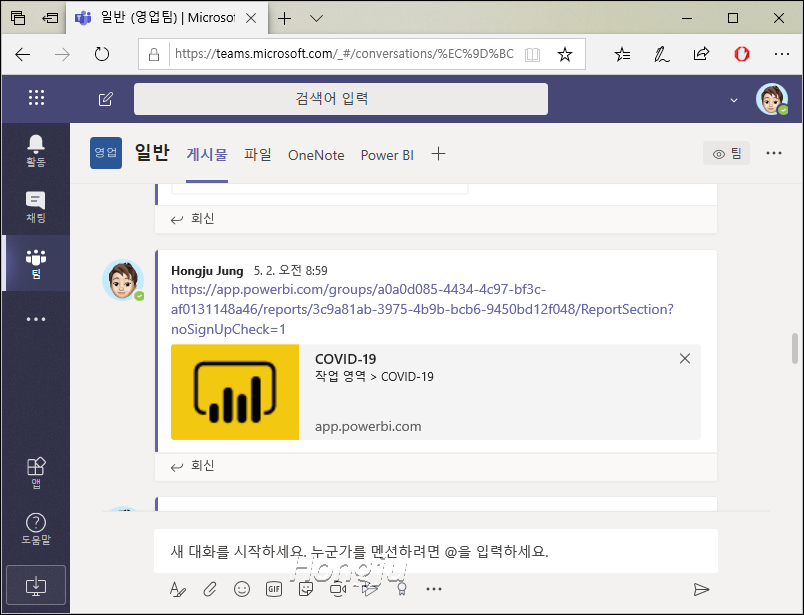Viewport: 804px width, 615px height.
Task: Open the app launcher waffle grid
Action: (36, 97)
